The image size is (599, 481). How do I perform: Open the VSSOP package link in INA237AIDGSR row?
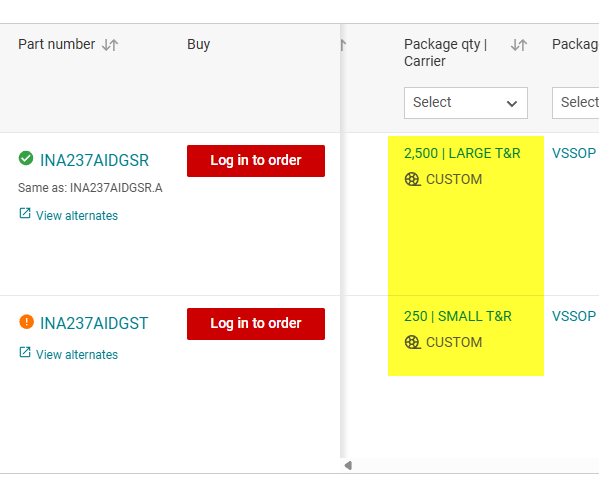pos(574,154)
